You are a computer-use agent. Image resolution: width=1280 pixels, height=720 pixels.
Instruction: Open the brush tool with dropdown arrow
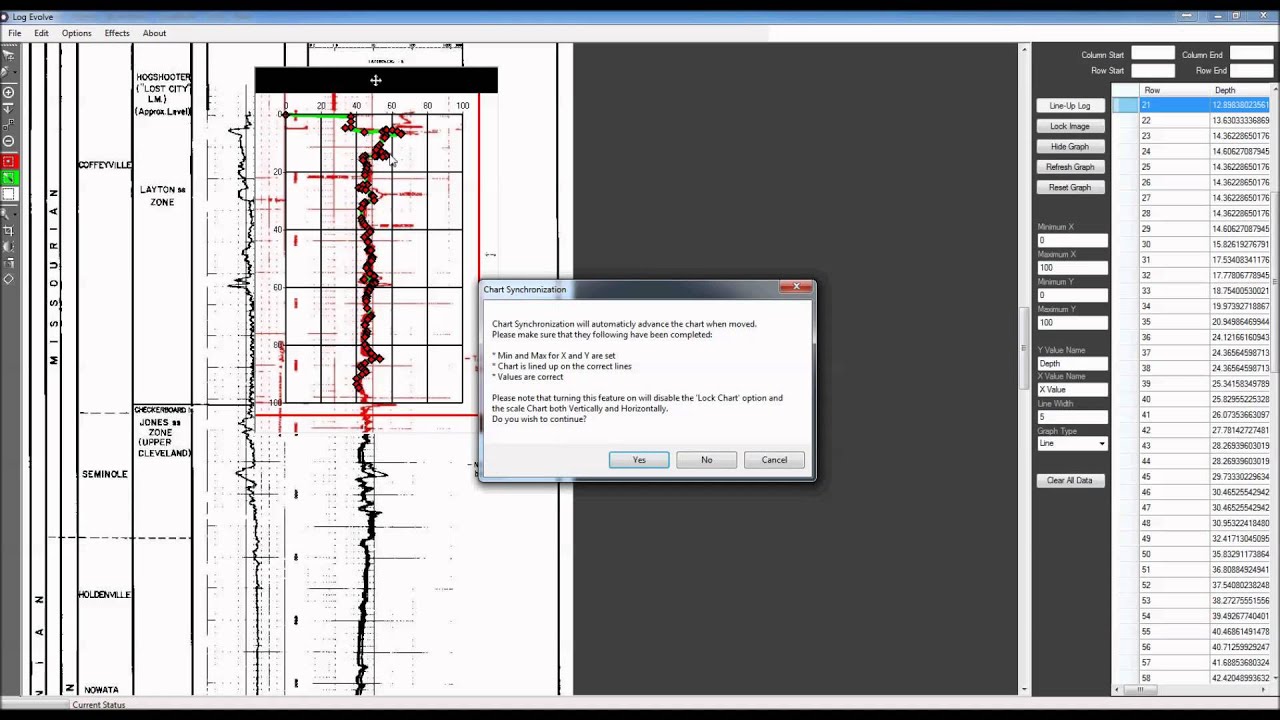click(x=9, y=72)
